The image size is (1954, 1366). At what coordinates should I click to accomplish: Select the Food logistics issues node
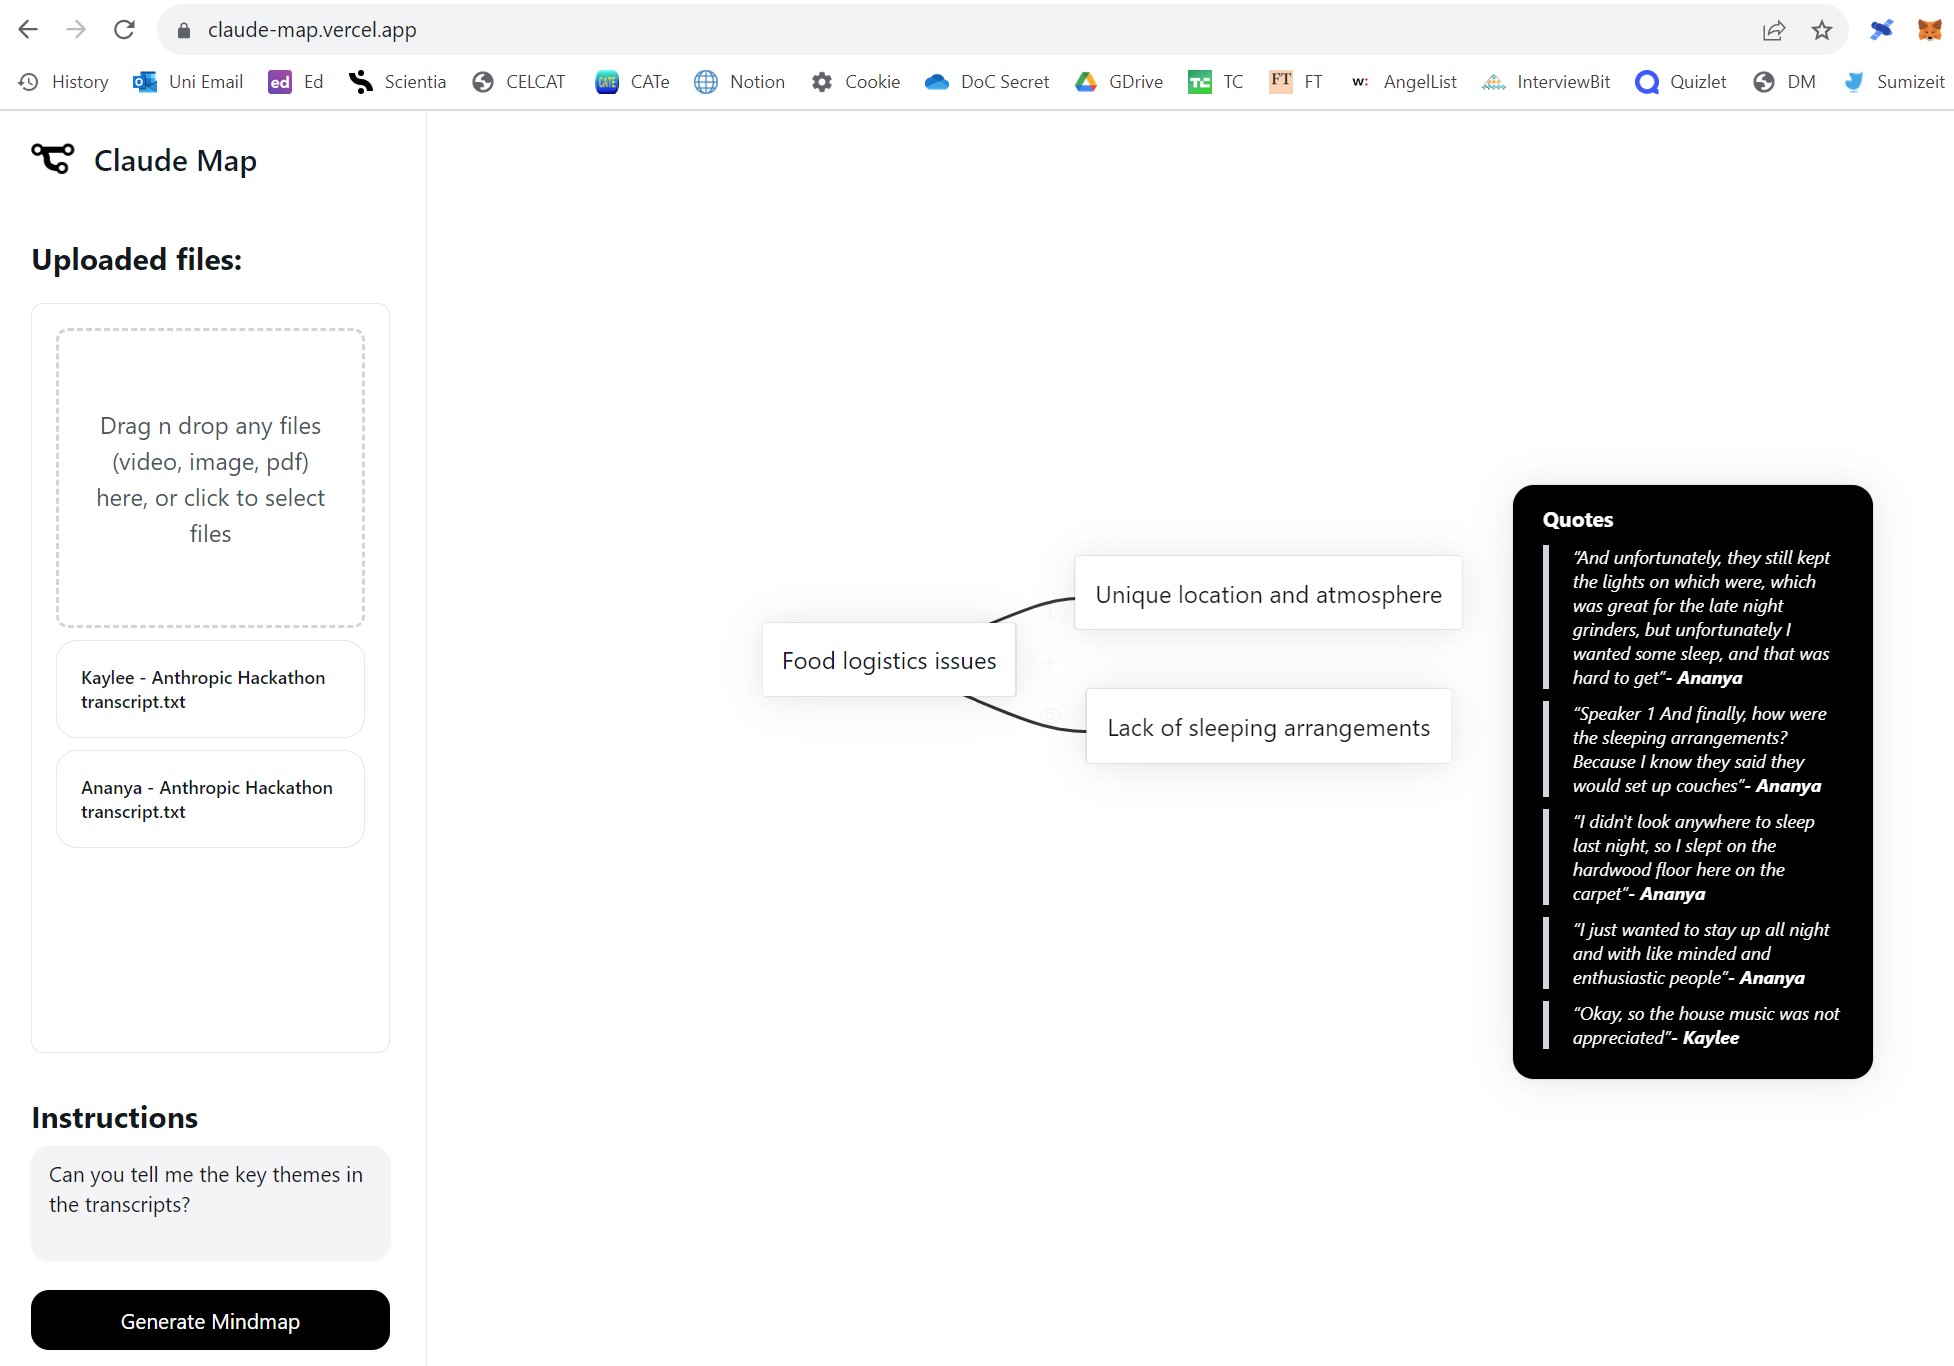tap(888, 660)
